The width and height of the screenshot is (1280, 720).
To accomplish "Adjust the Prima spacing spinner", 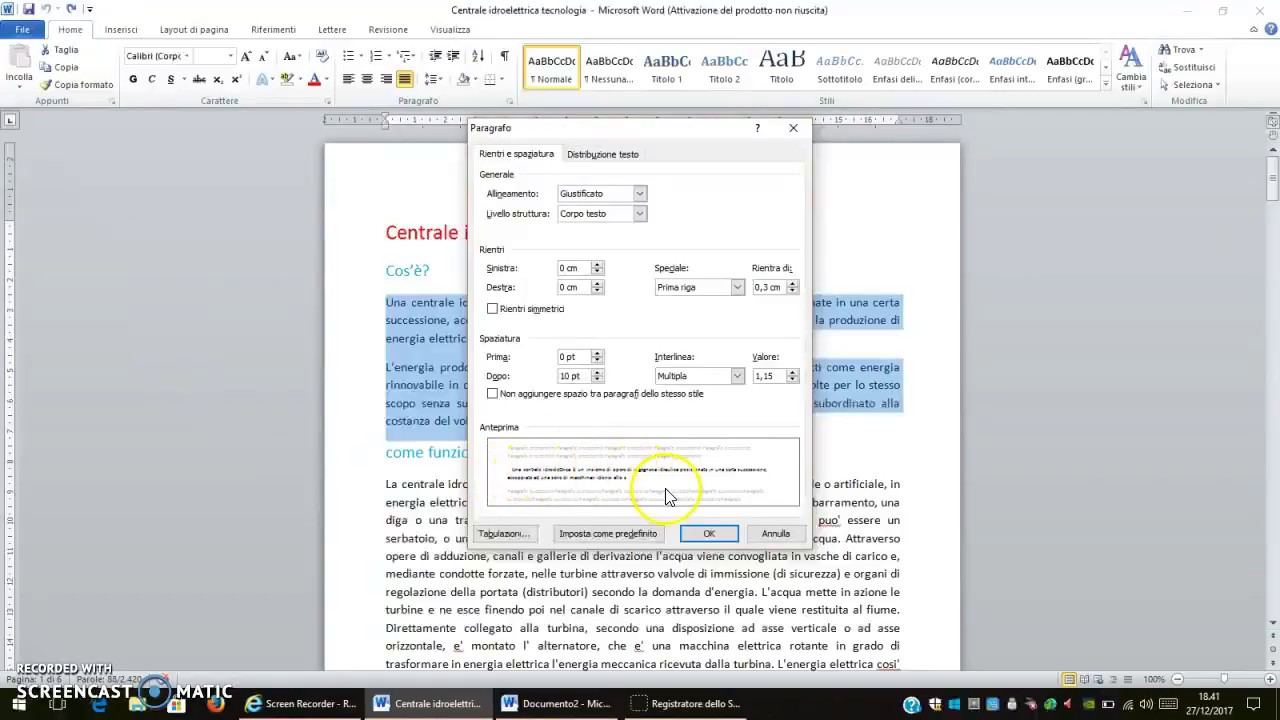I will pos(597,357).
